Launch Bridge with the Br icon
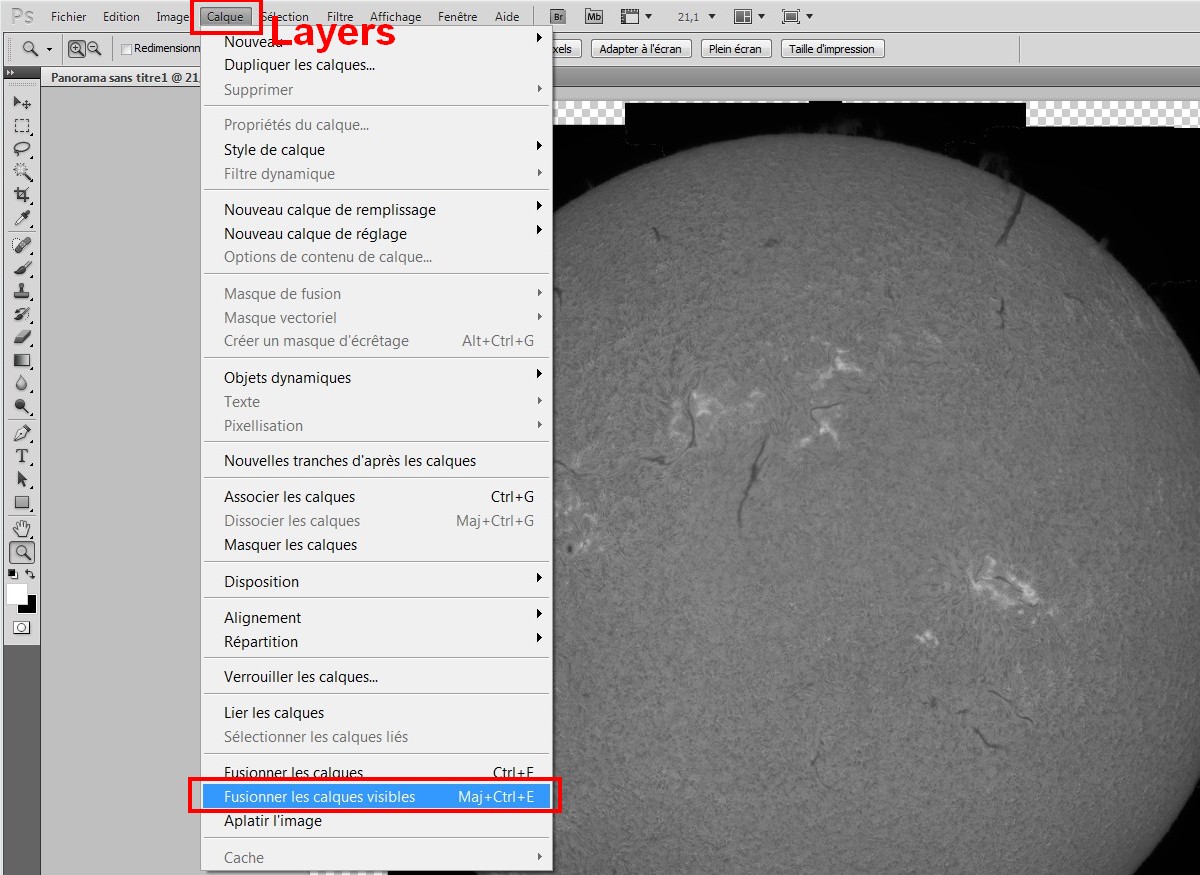This screenshot has width=1200, height=875. pyautogui.click(x=560, y=17)
